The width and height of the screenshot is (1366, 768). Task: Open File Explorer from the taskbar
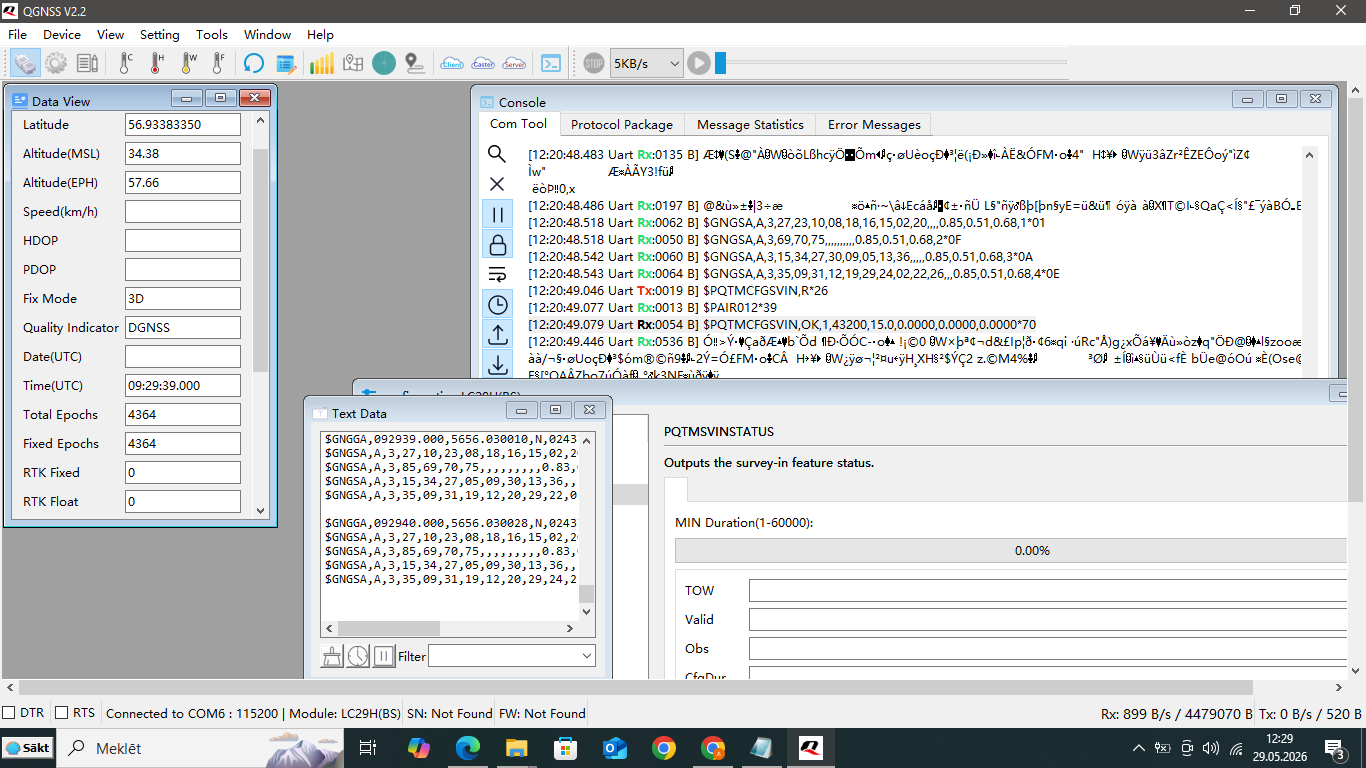(517, 748)
